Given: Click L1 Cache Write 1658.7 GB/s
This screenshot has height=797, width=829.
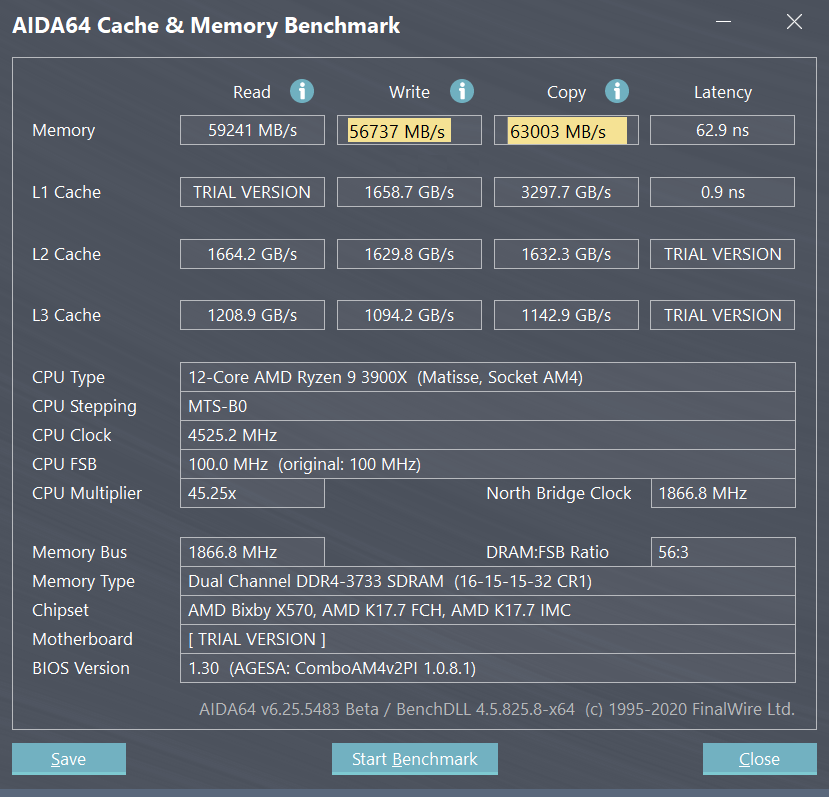Looking at the screenshot, I should (409, 192).
